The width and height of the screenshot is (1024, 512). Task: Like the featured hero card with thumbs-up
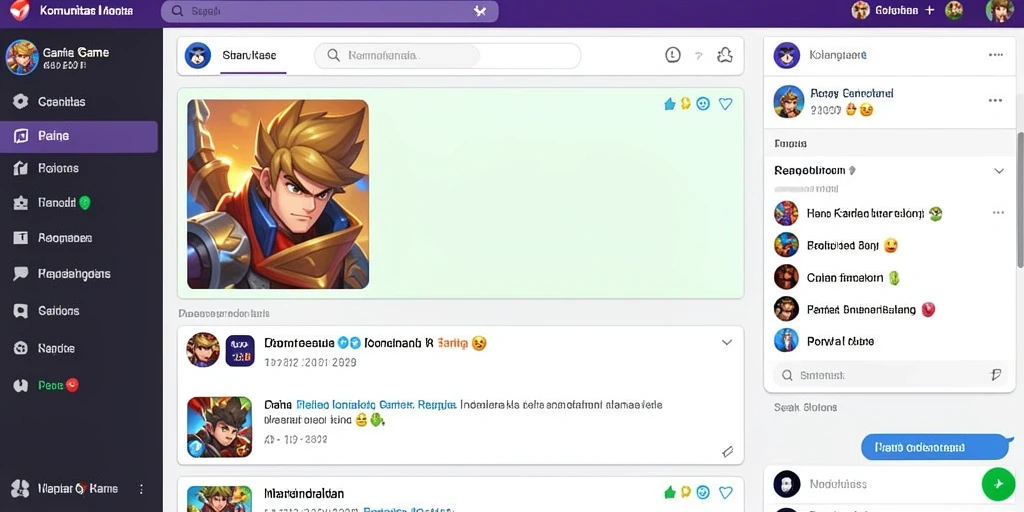click(x=669, y=103)
